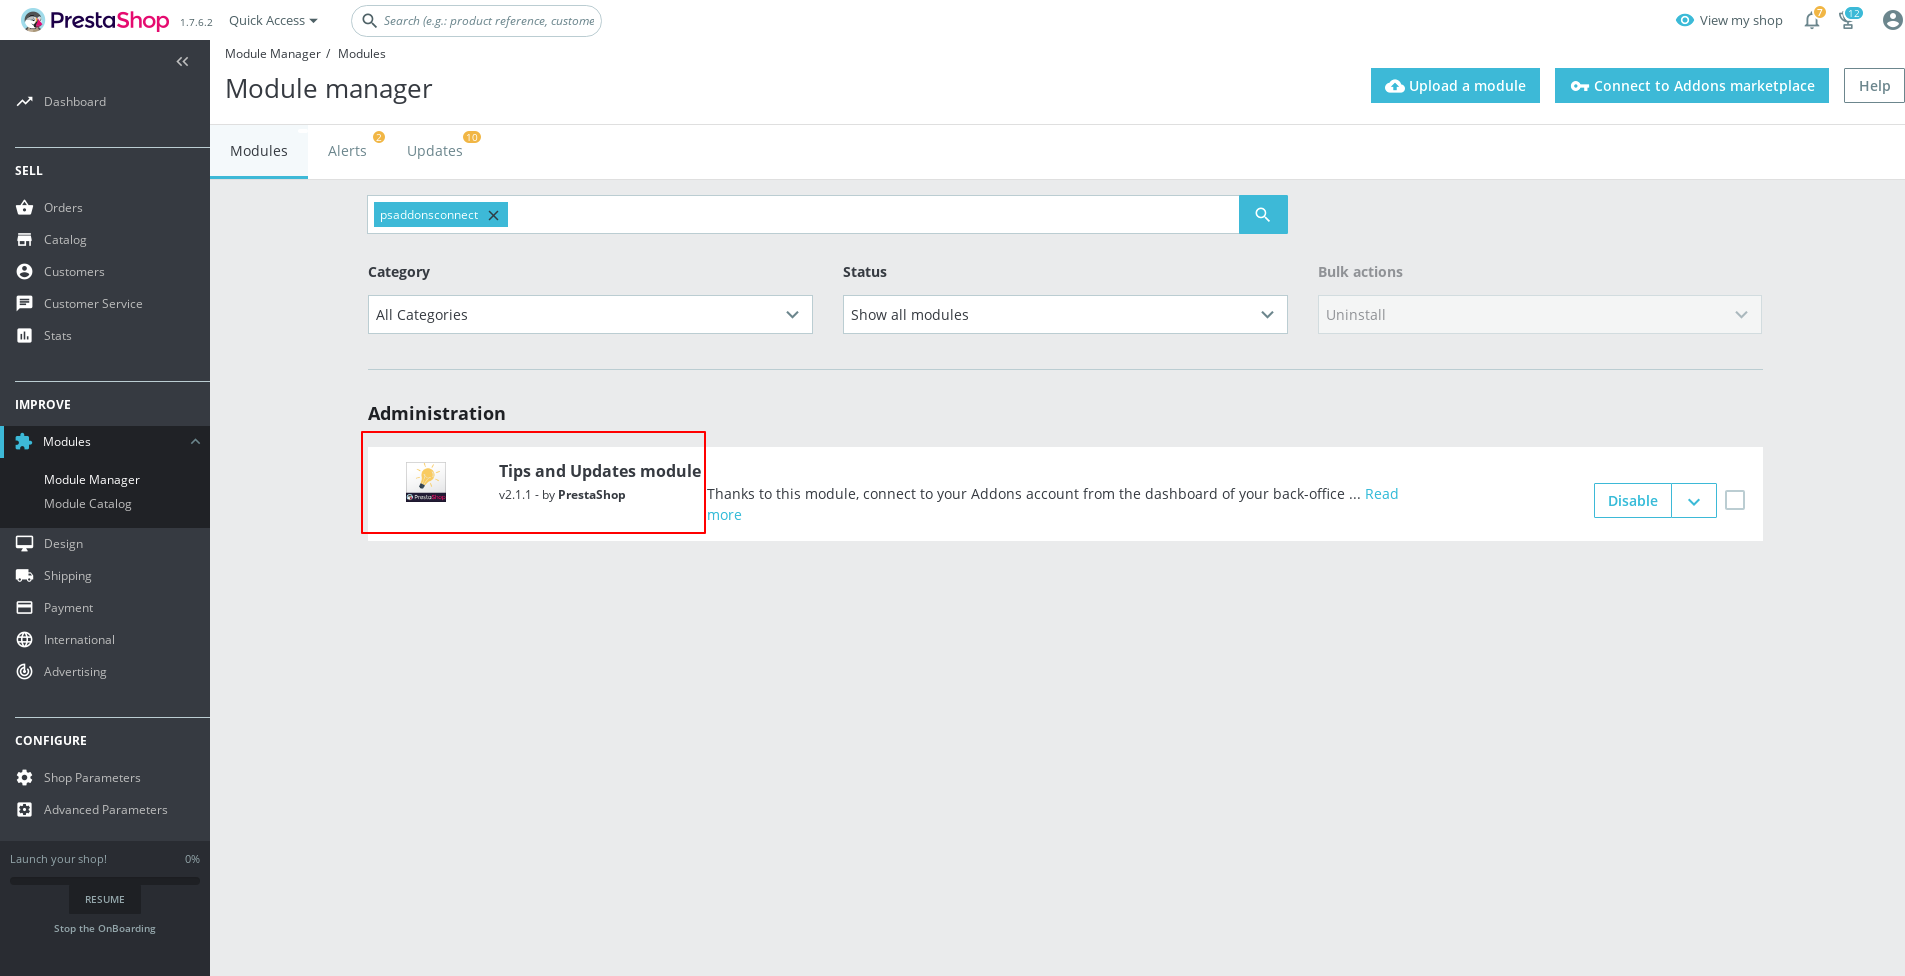The height and width of the screenshot is (976, 1905).
Task: Click into the top search field
Action: click(x=489, y=20)
